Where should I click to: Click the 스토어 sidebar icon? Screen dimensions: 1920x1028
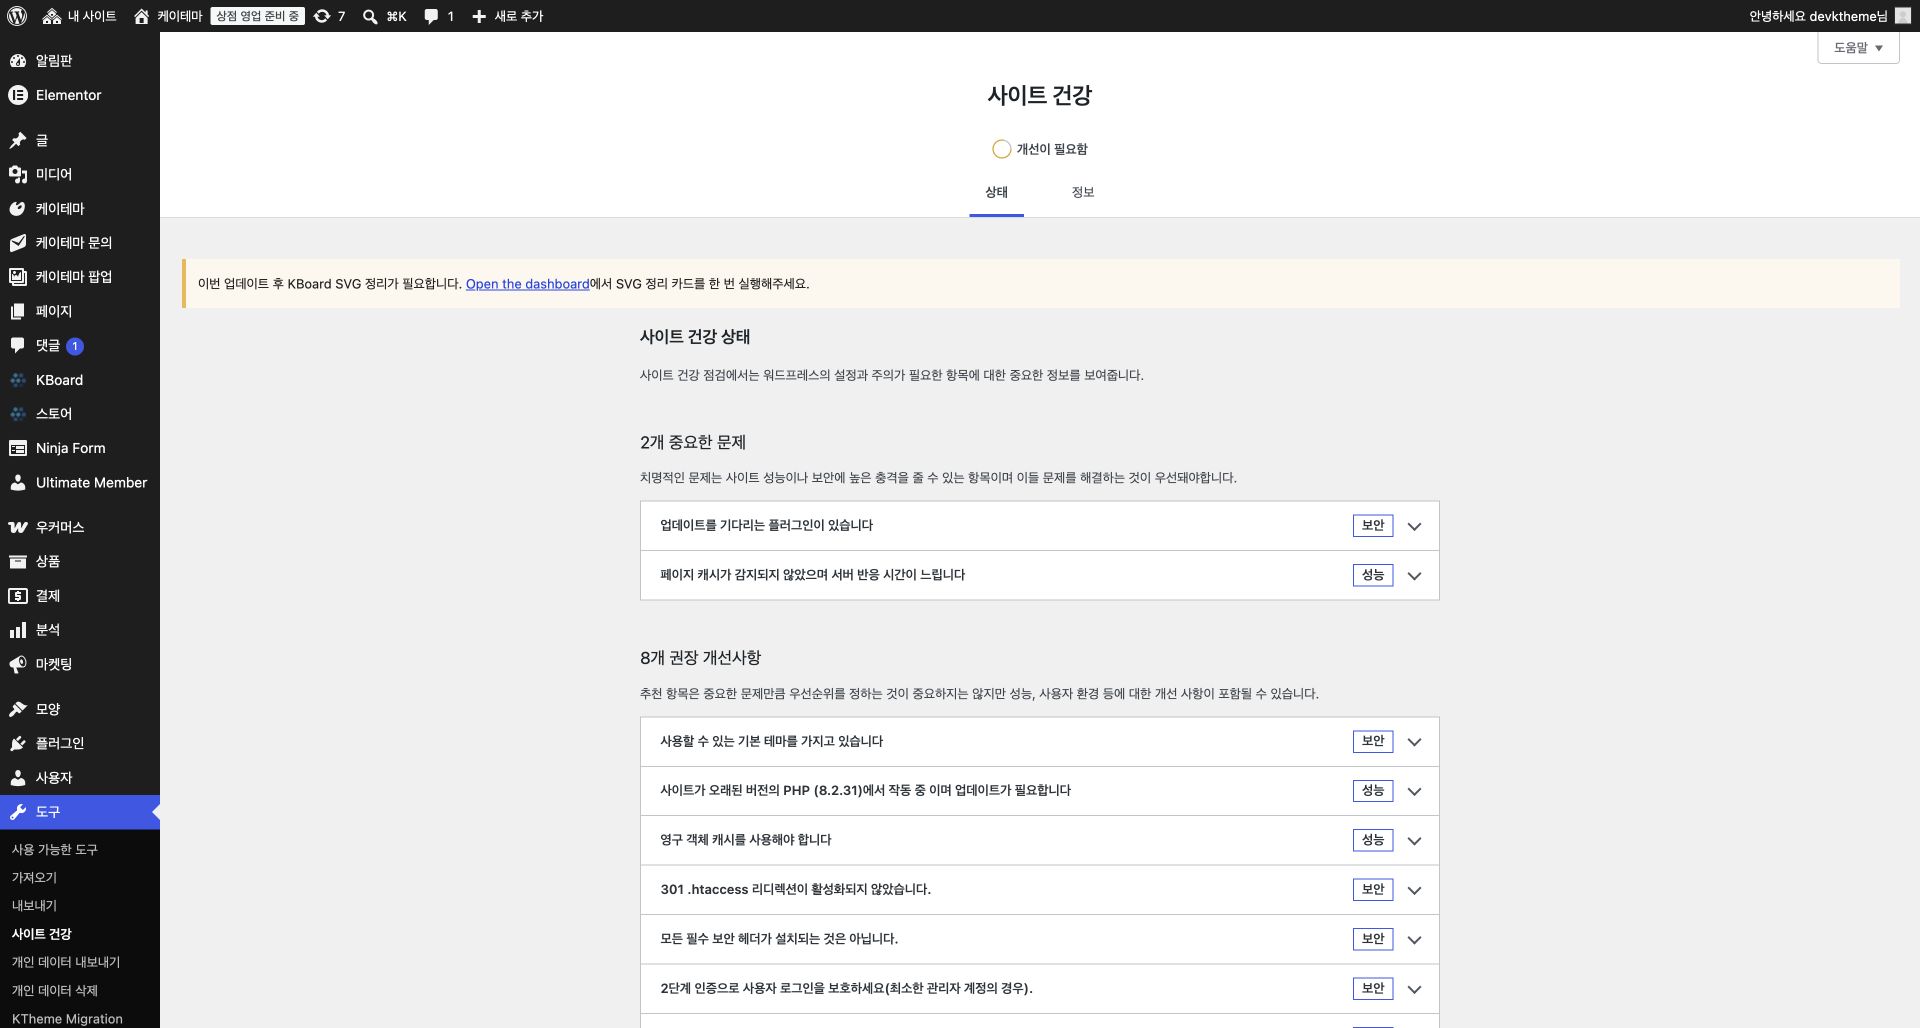18,414
